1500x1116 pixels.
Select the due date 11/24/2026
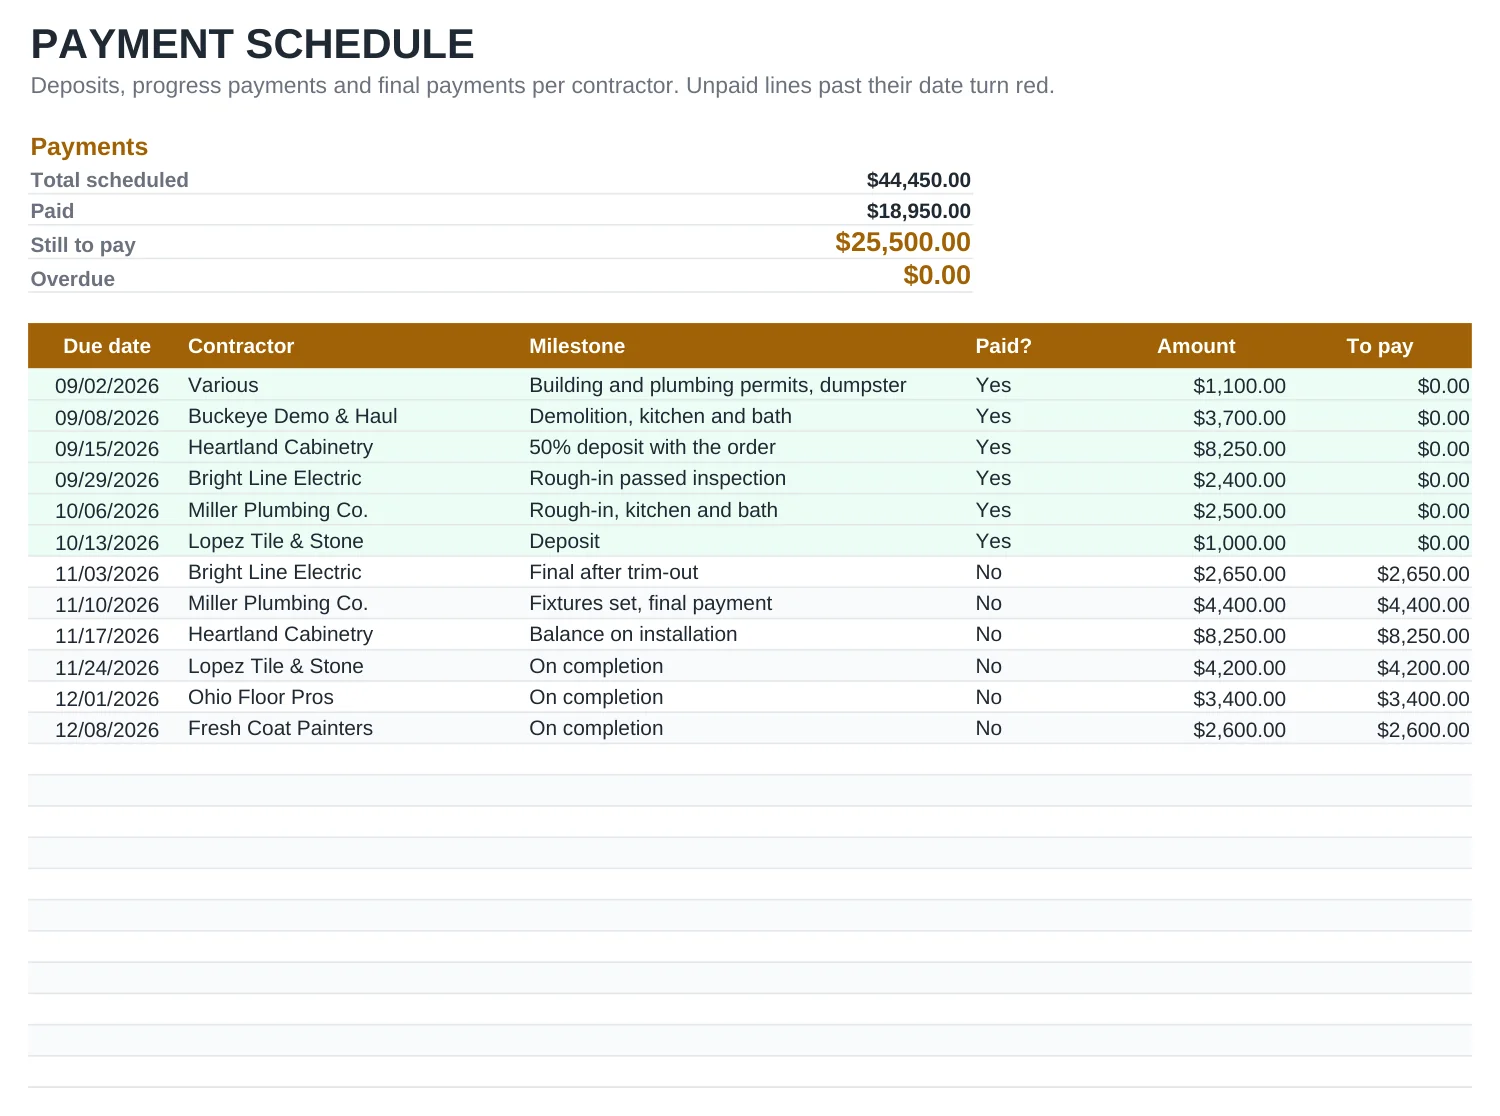point(107,668)
